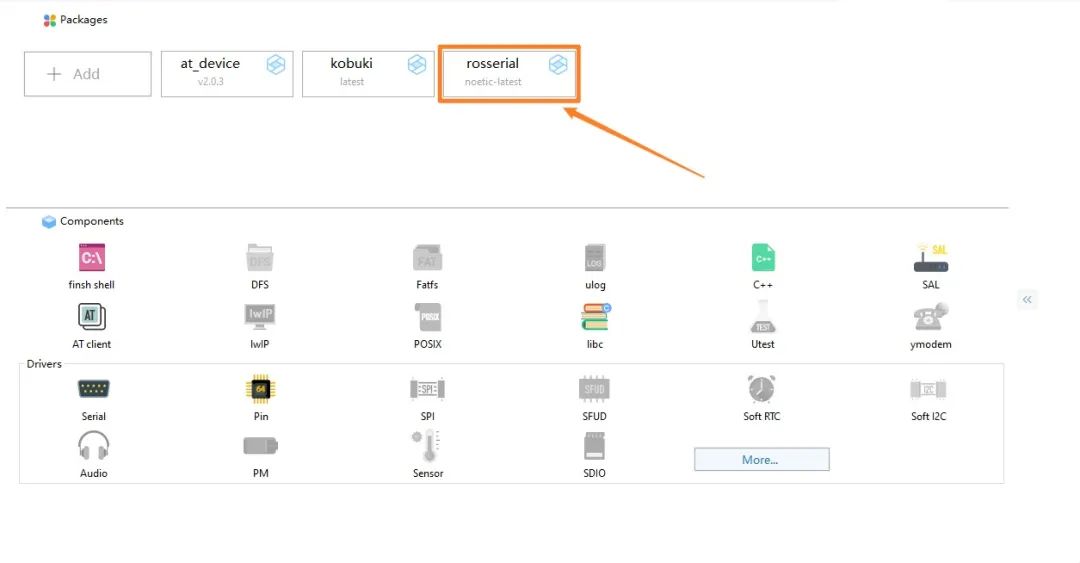1080x563 pixels.
Task: Enable the ymodem telephone icon
Action: [931, 317]
